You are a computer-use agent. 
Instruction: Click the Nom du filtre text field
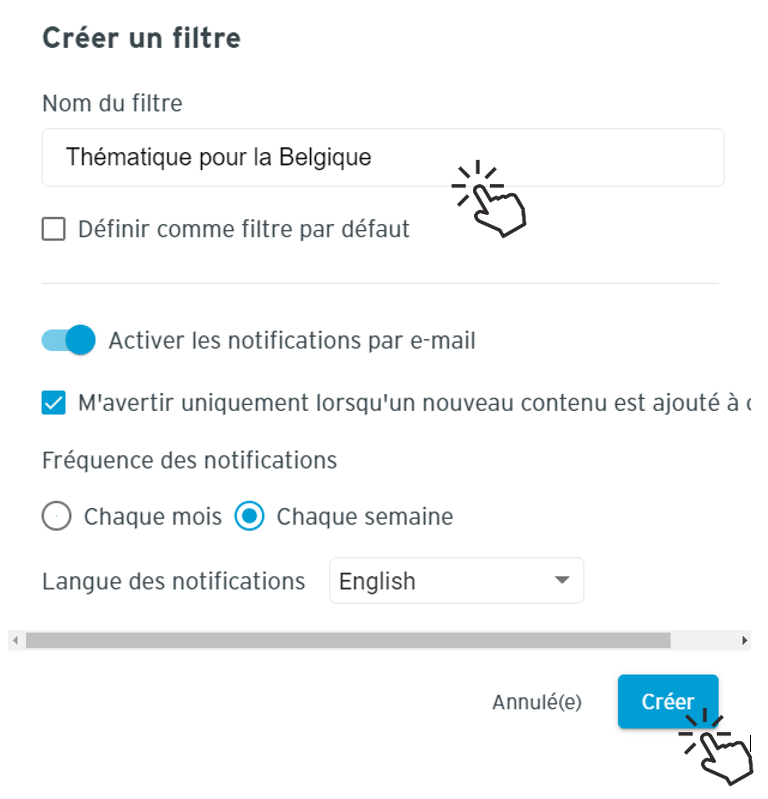pos(383,157)
